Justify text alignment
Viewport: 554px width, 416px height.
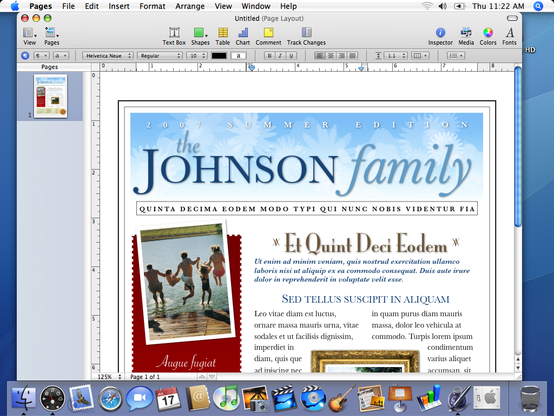353,55
